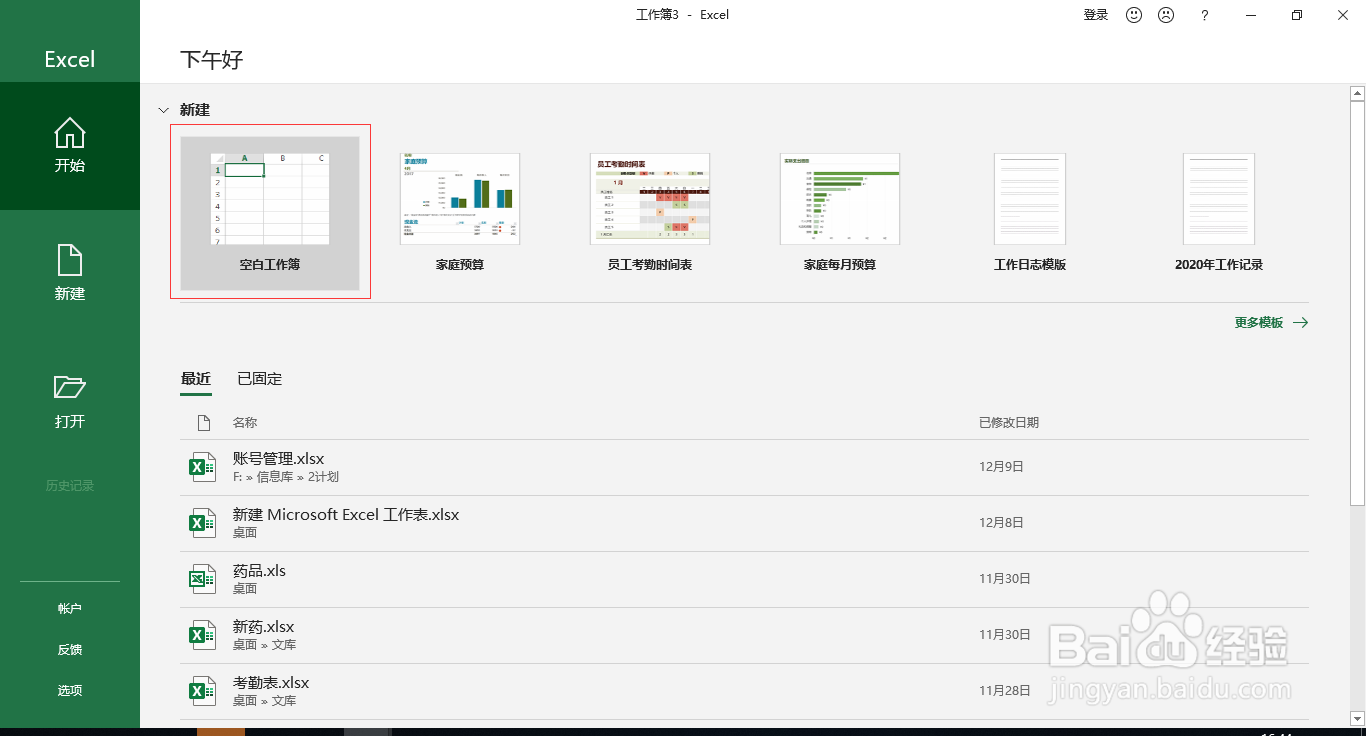Switch to the 最近 tab
1366x736 pixels.
[x=196, y=379]
